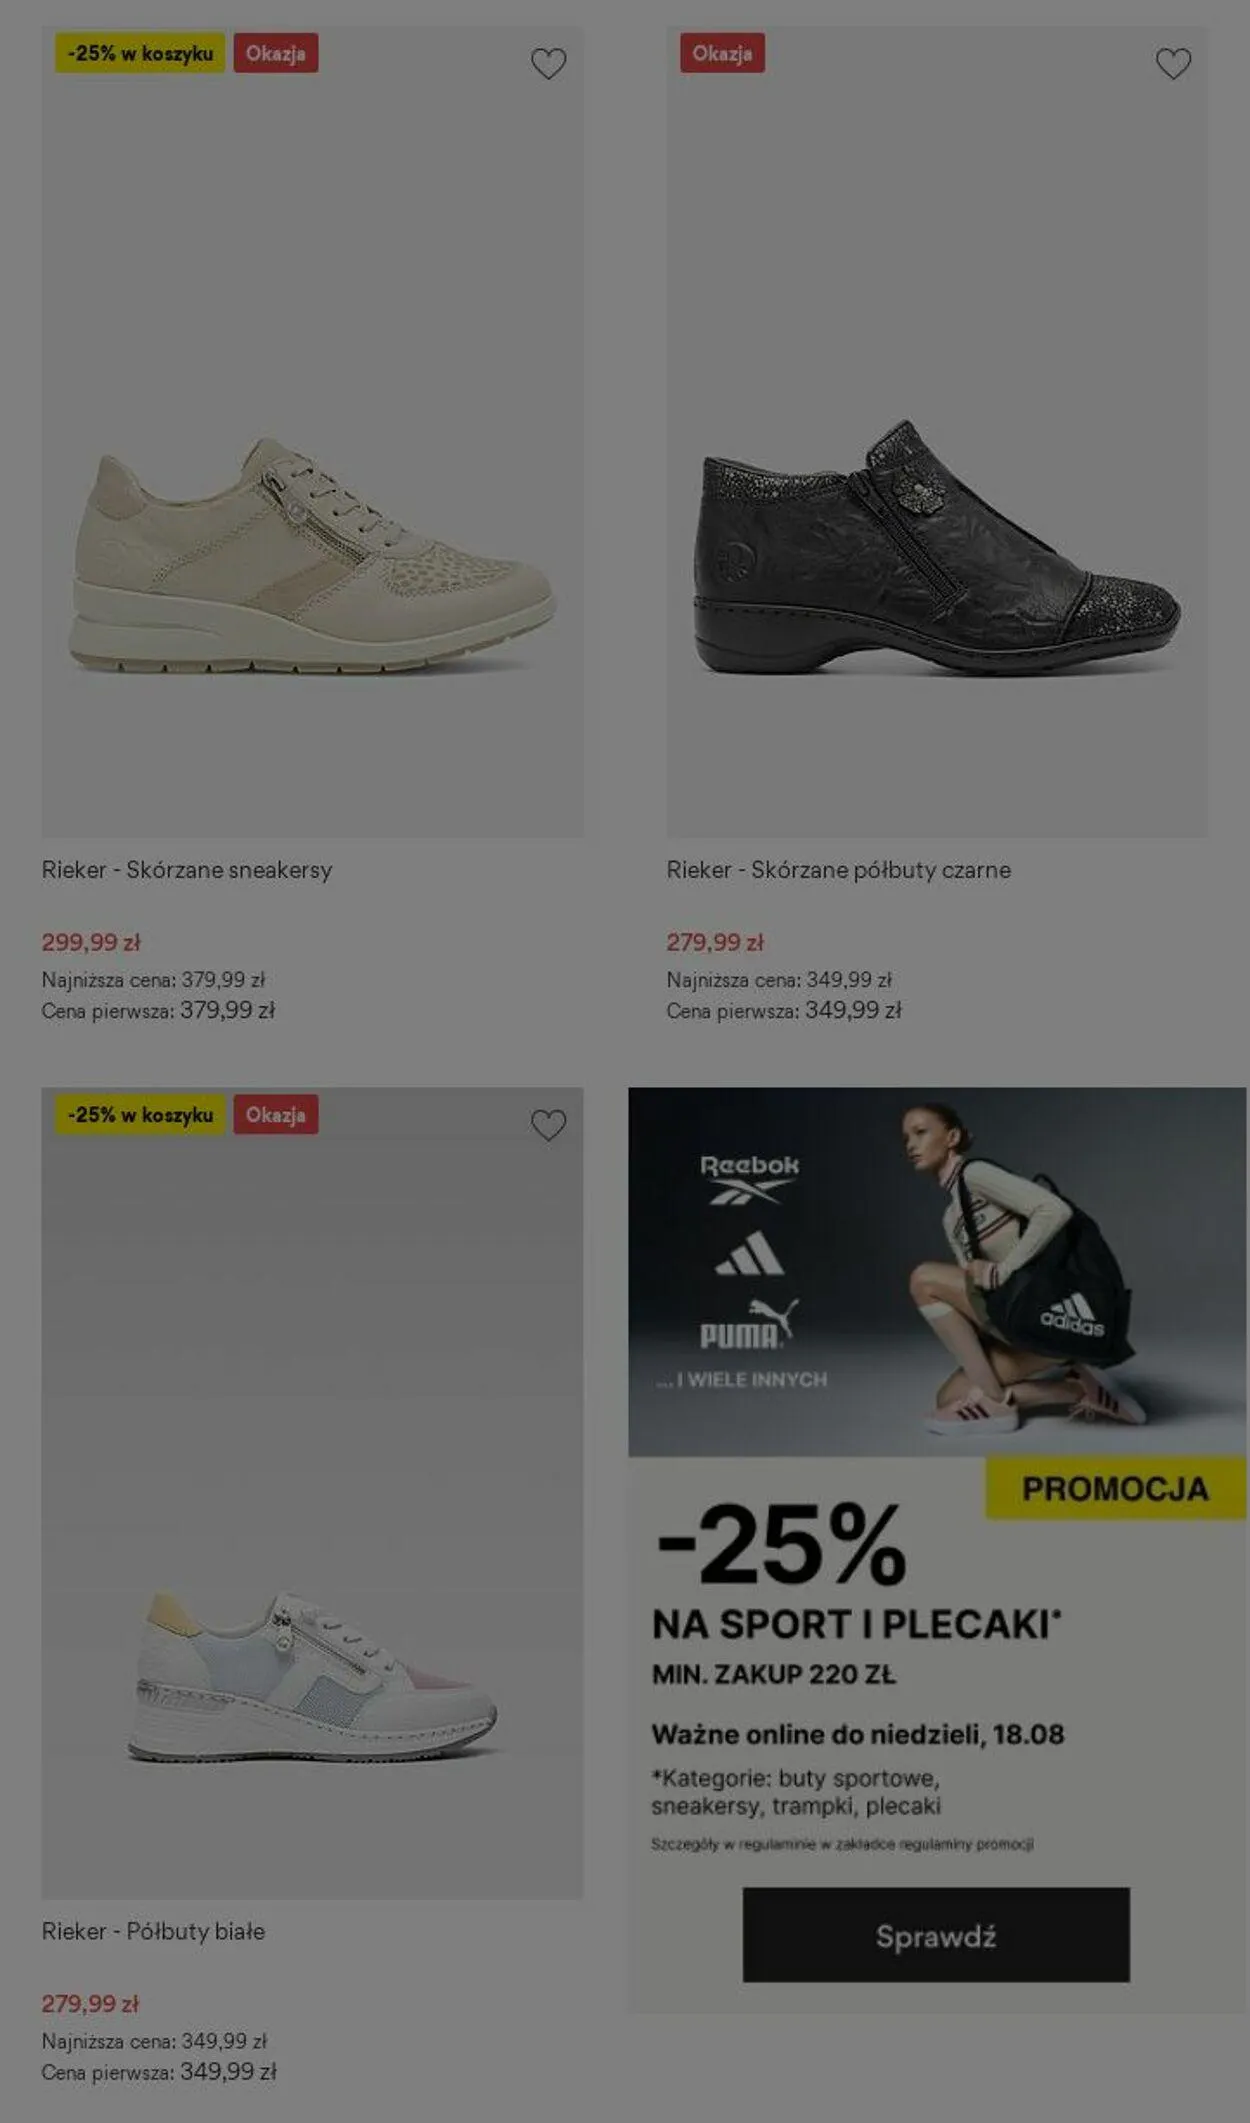Image resolution: width=1250 pixels, height=2123 pixels.
Task: Open Rieker - Skórzane sneakersy product title
Action: (x=187, y=870)
